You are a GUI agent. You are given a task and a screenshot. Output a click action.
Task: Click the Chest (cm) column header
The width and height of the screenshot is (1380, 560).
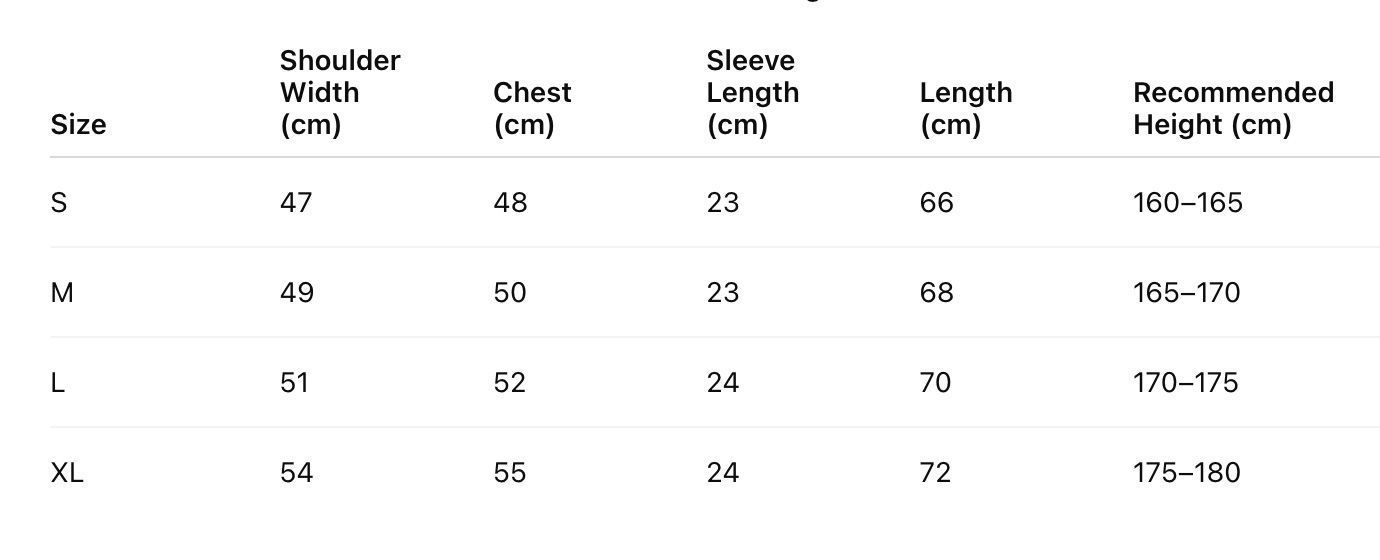coord(532,108)
